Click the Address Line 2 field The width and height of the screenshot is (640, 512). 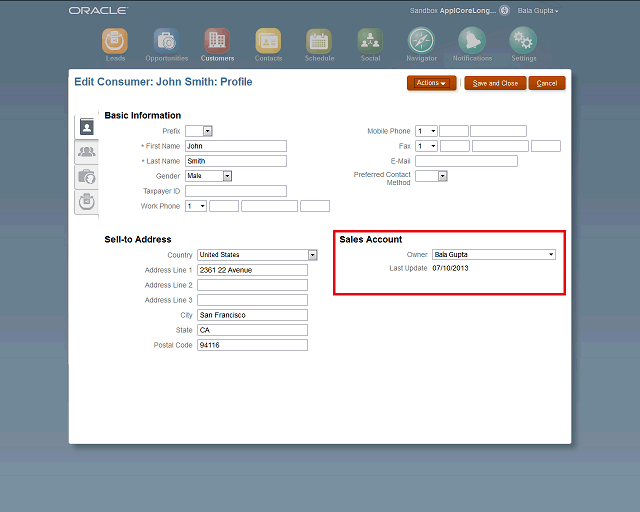pyautogui.click(x=253, y=285)
